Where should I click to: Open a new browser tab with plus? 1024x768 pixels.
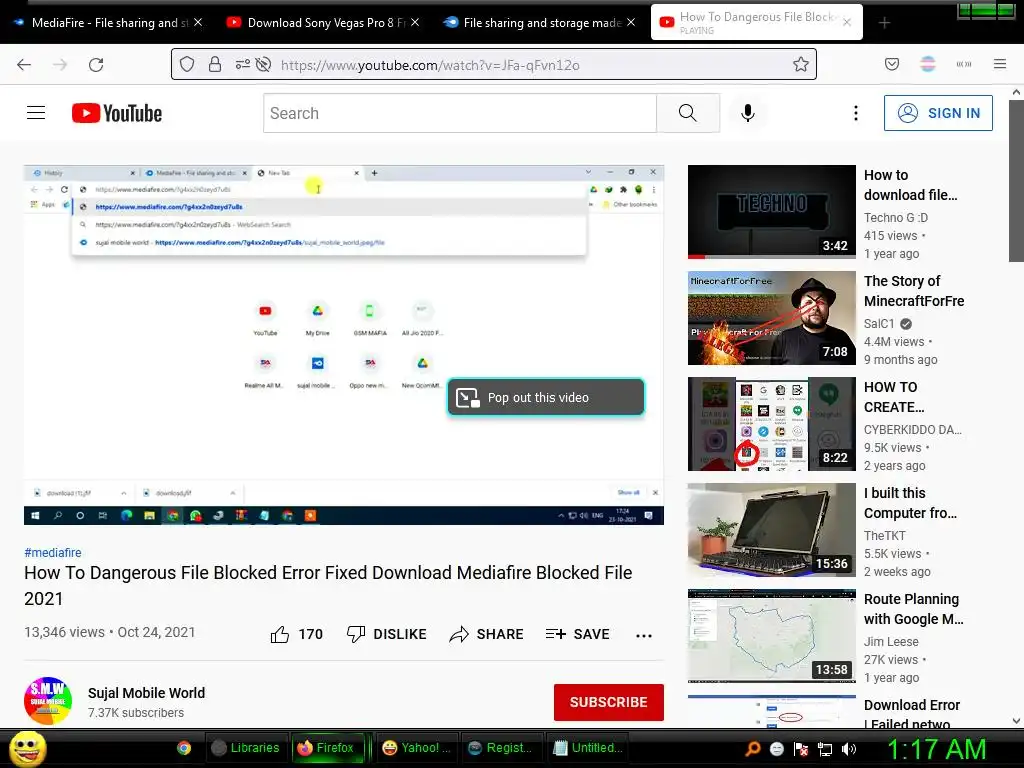[x=884, y=23]
